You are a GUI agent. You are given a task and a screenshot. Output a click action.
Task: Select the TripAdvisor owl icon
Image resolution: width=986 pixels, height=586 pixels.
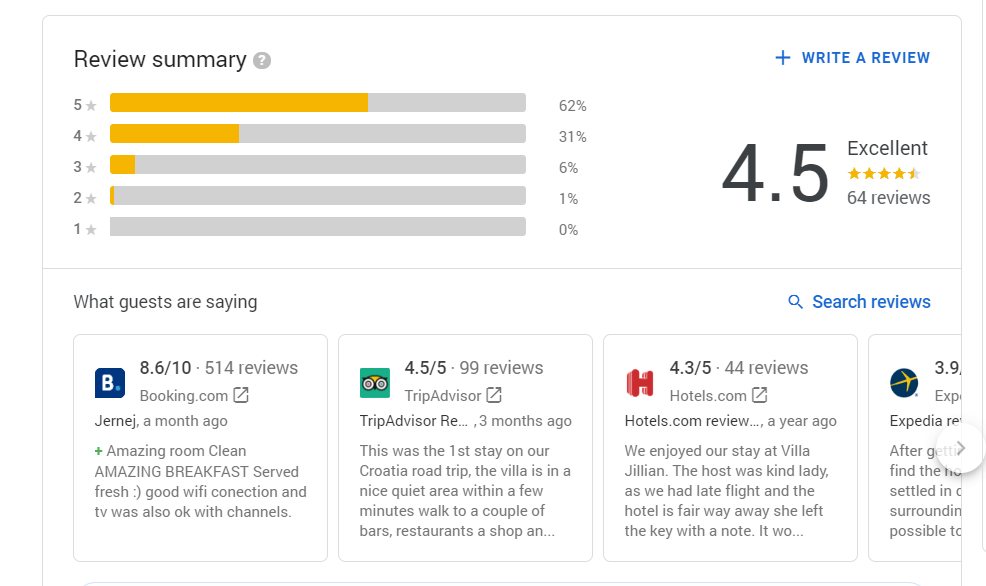375,383
